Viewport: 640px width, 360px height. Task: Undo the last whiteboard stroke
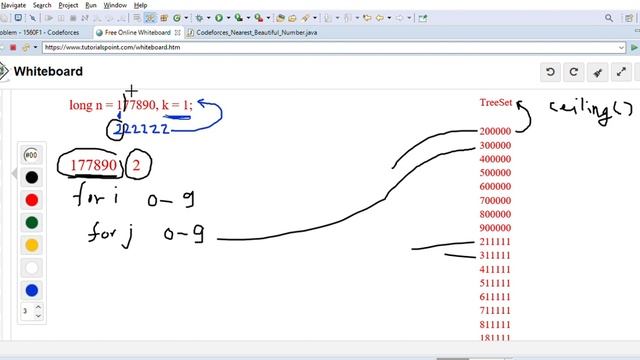coord(550,72)
